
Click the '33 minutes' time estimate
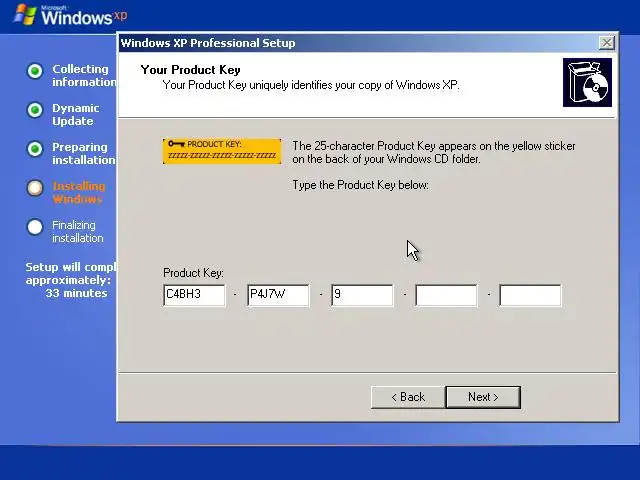tap(76, 293)
